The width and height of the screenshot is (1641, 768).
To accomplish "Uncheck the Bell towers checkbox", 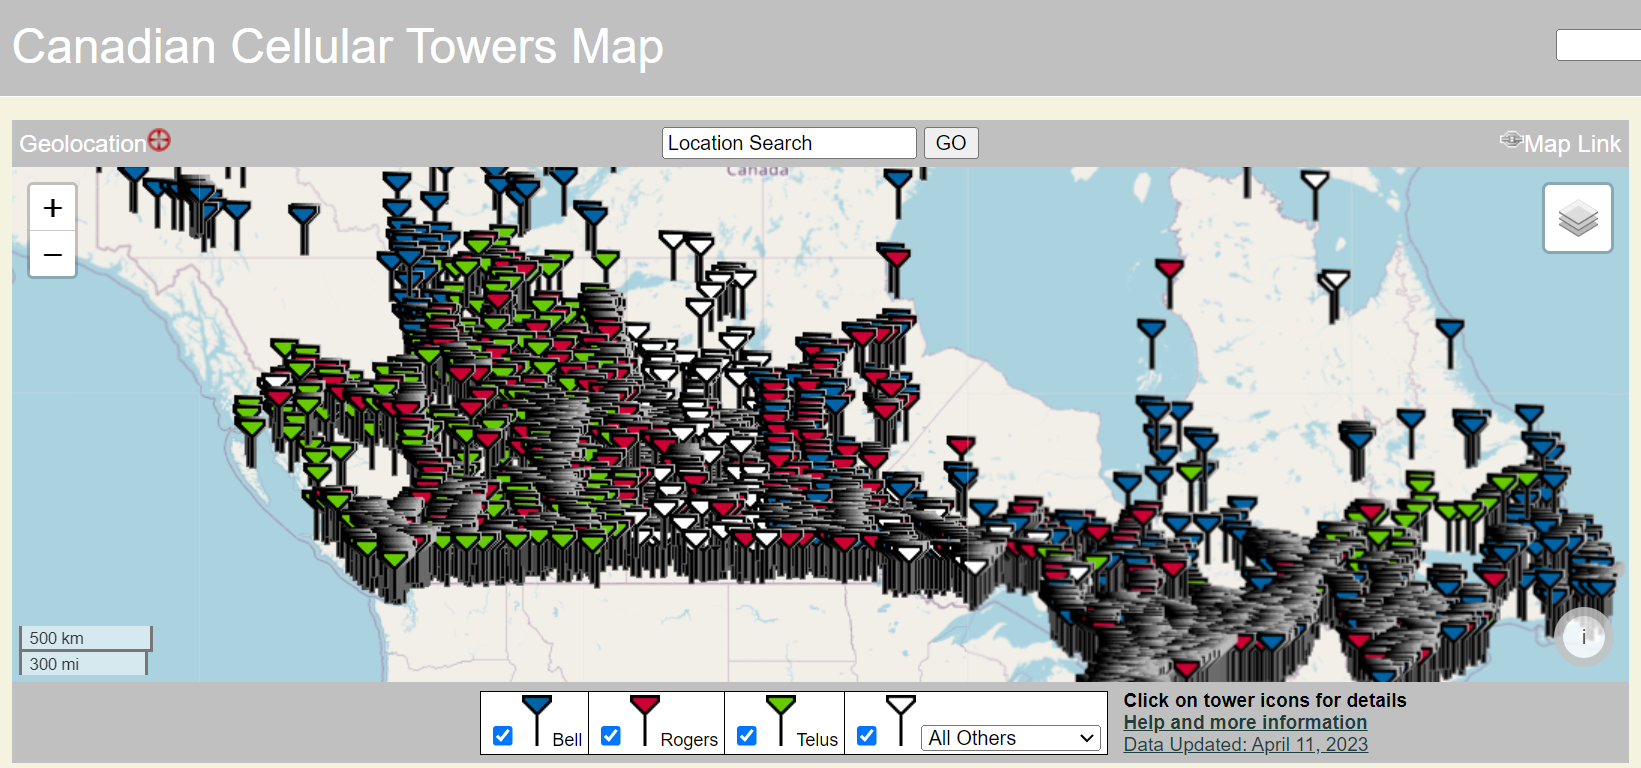I will coord(503,736).
